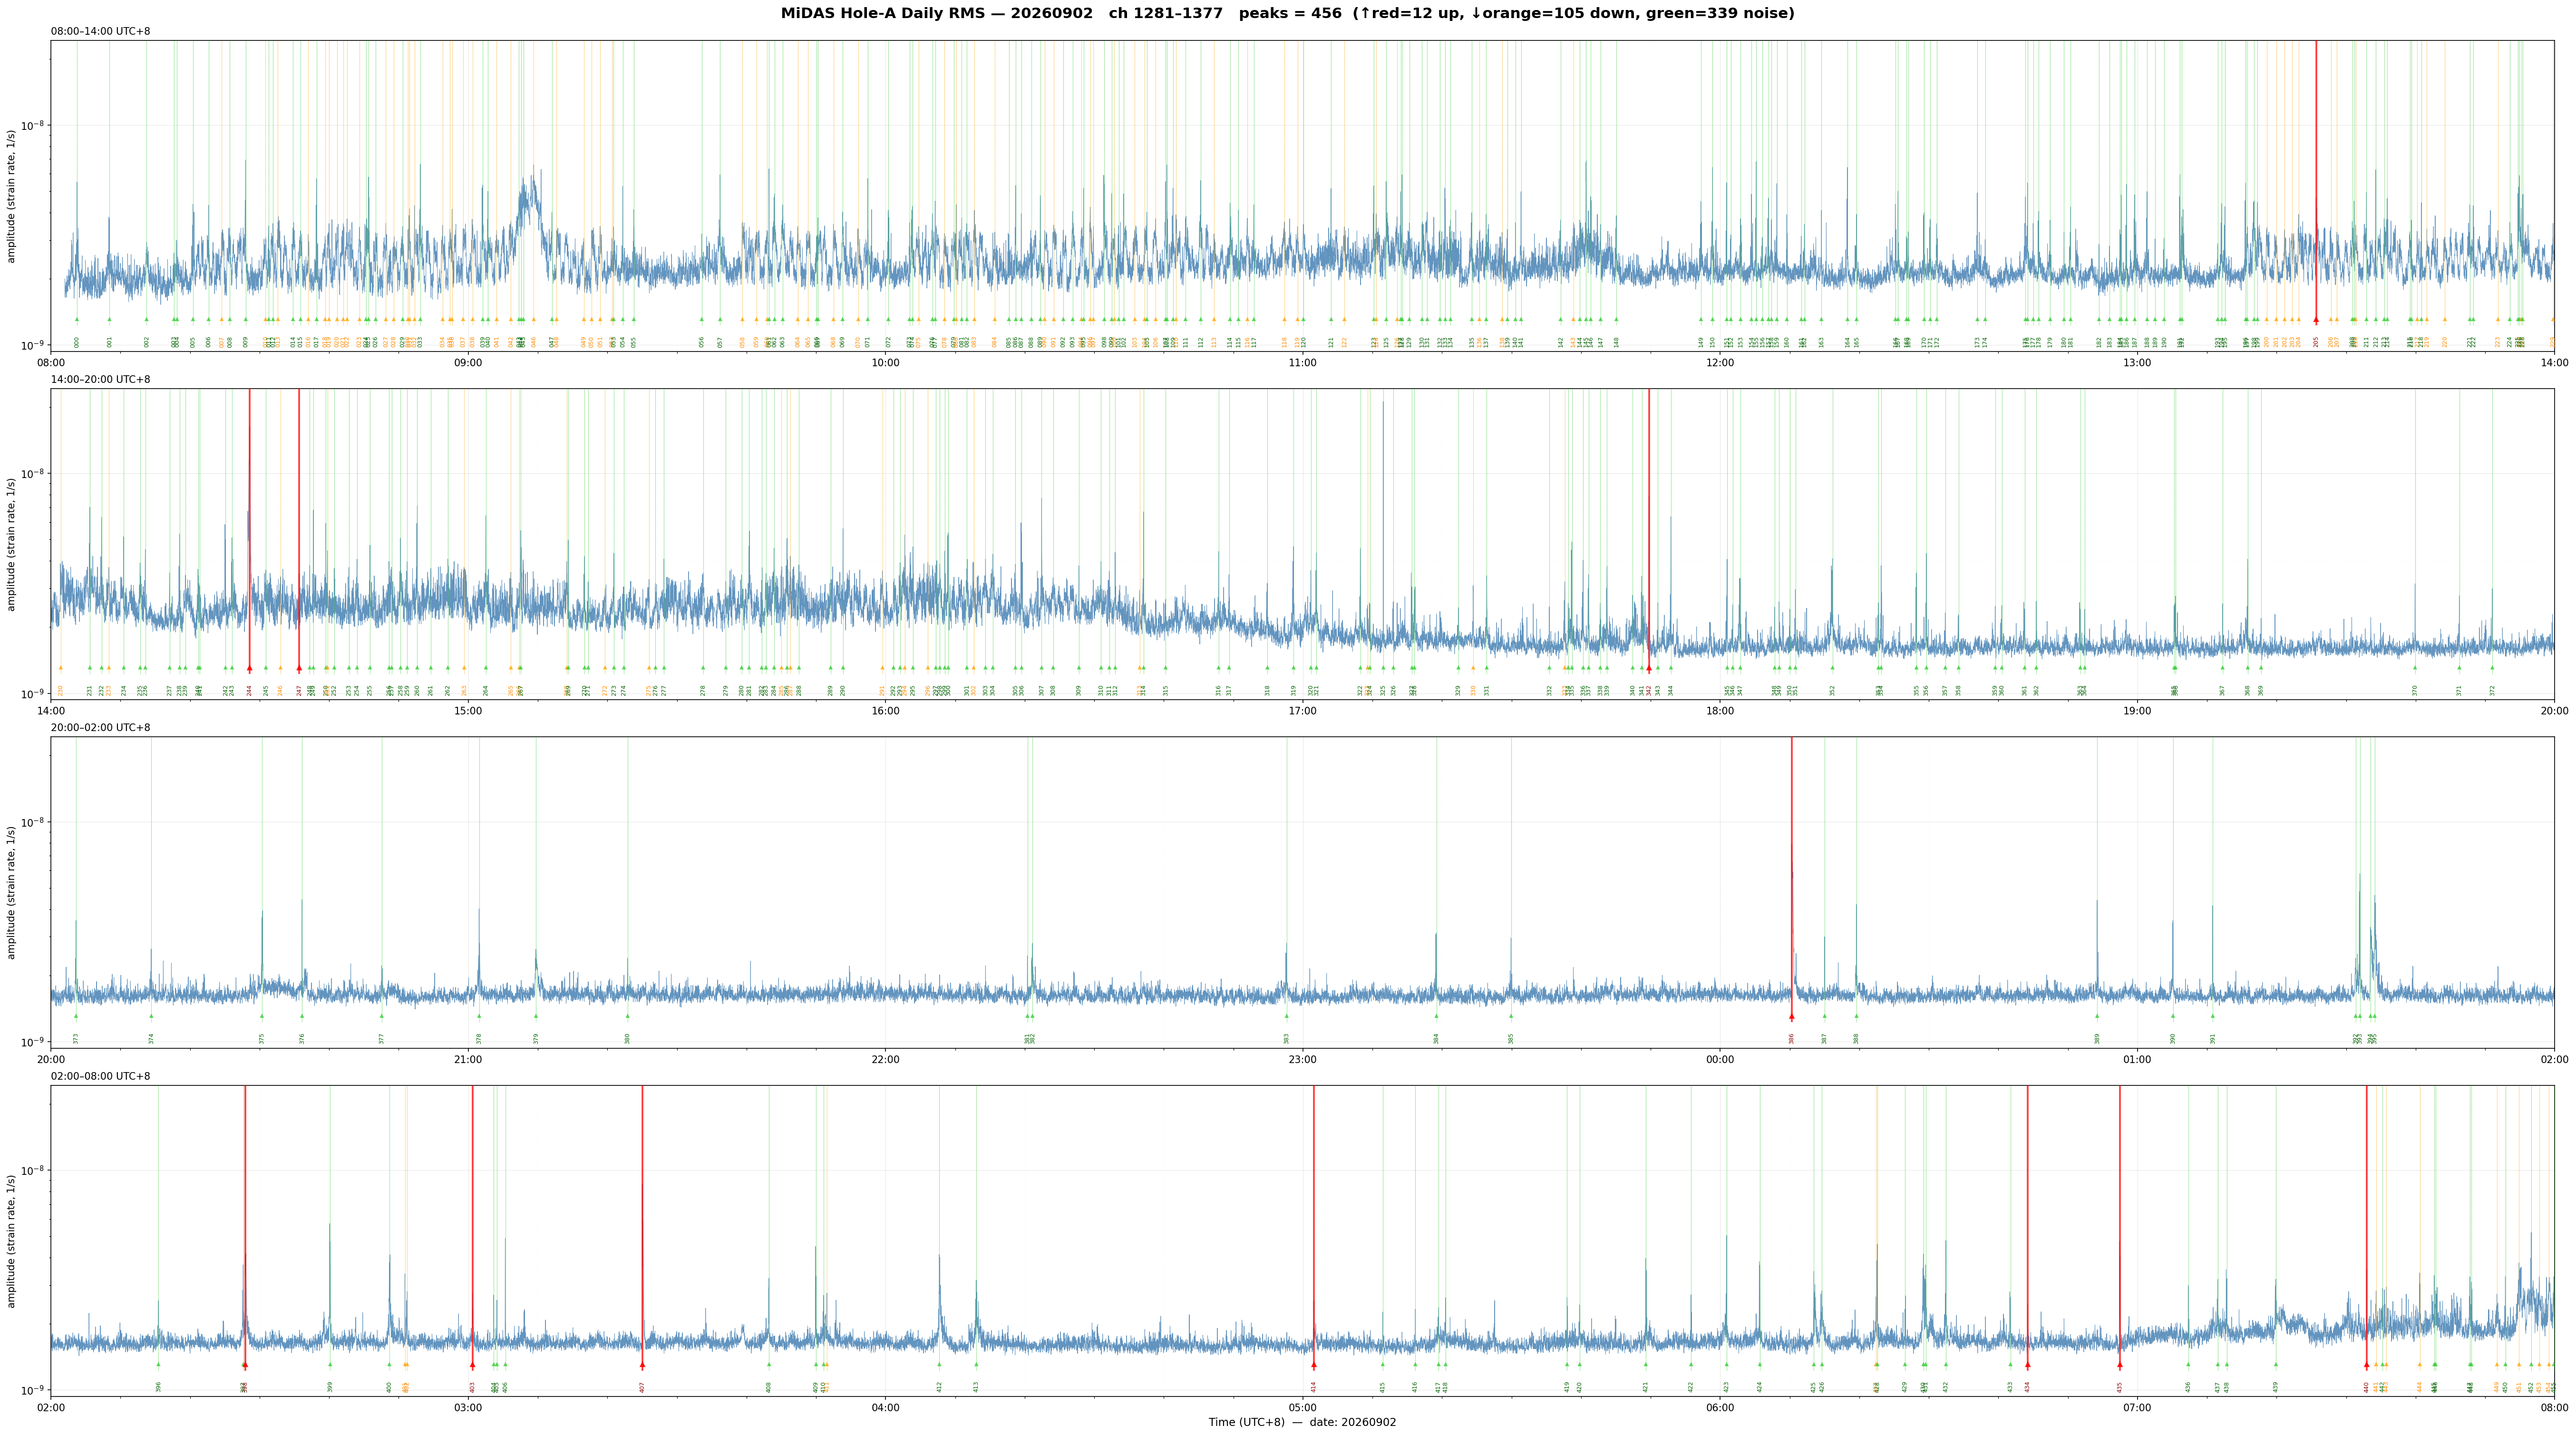The width and height of the screenshot is (2576, 1435).
Task: Click green noise peak label 391
Action: (2213, 1038)
